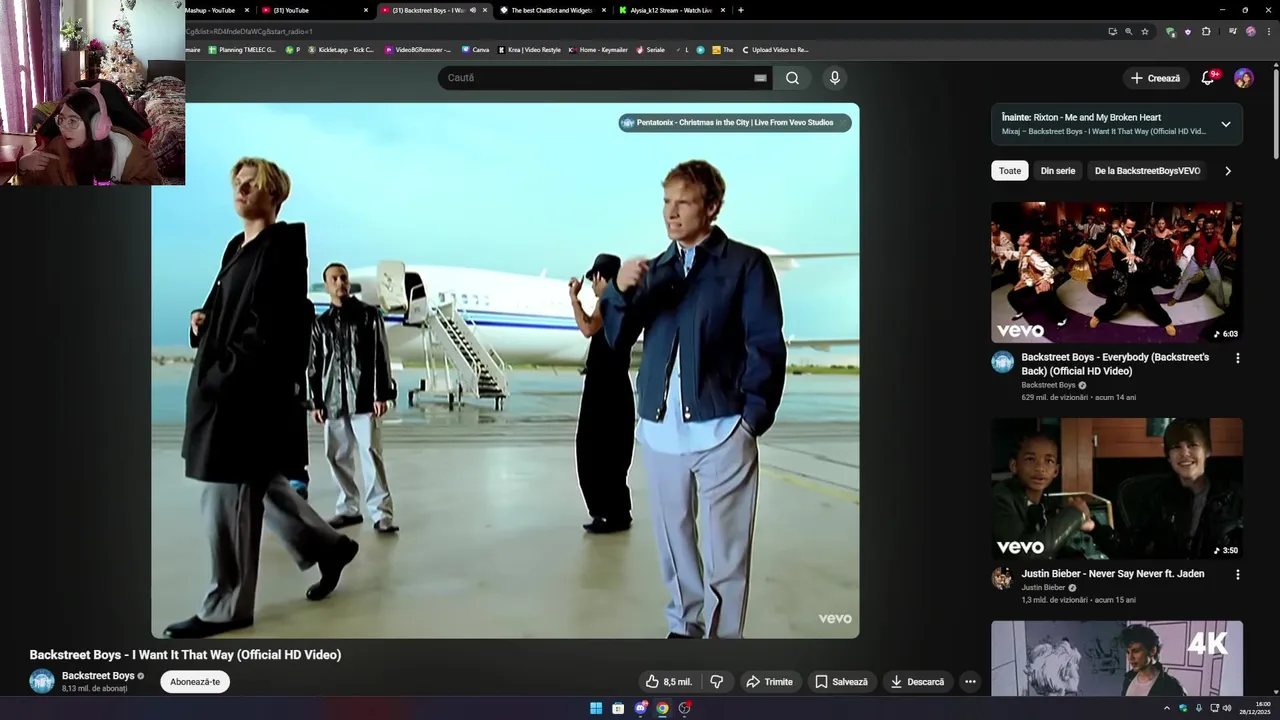This screenshot has width=1280, height=720.
Task: Click the 'Creează' create button
Action: [x=1155, y=78]
